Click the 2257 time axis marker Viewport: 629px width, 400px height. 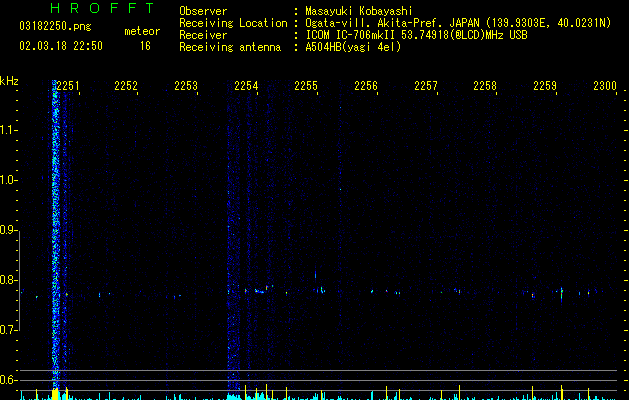[426, 86]
